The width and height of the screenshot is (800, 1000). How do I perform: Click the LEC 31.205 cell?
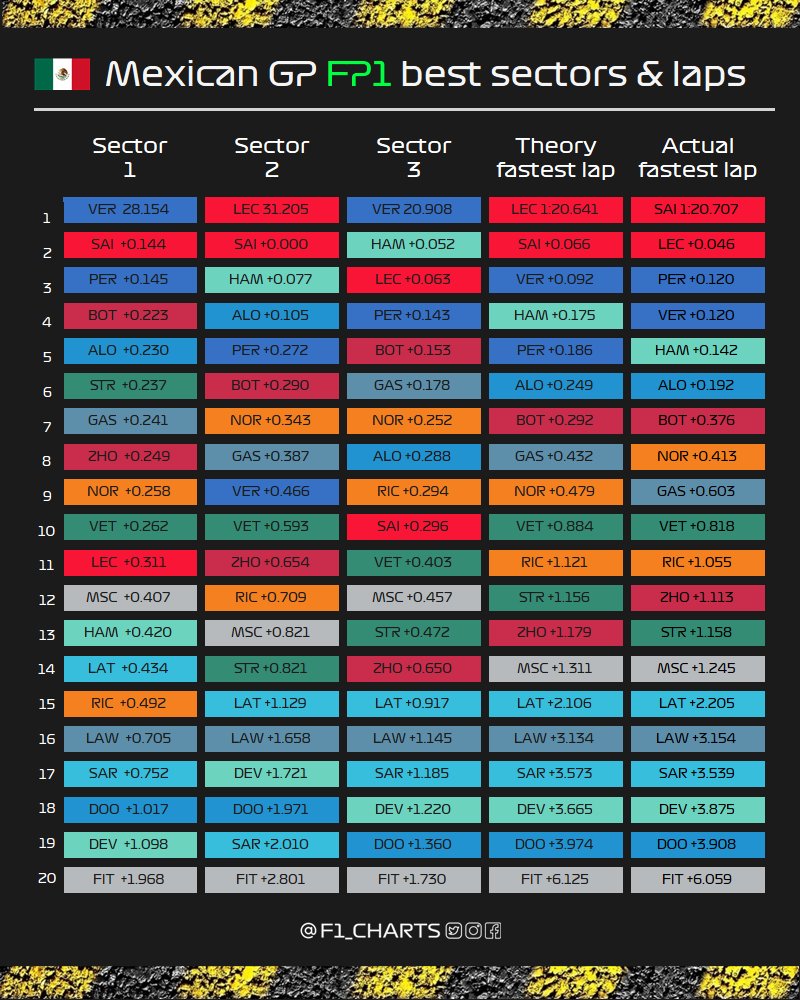pos(272,210)
